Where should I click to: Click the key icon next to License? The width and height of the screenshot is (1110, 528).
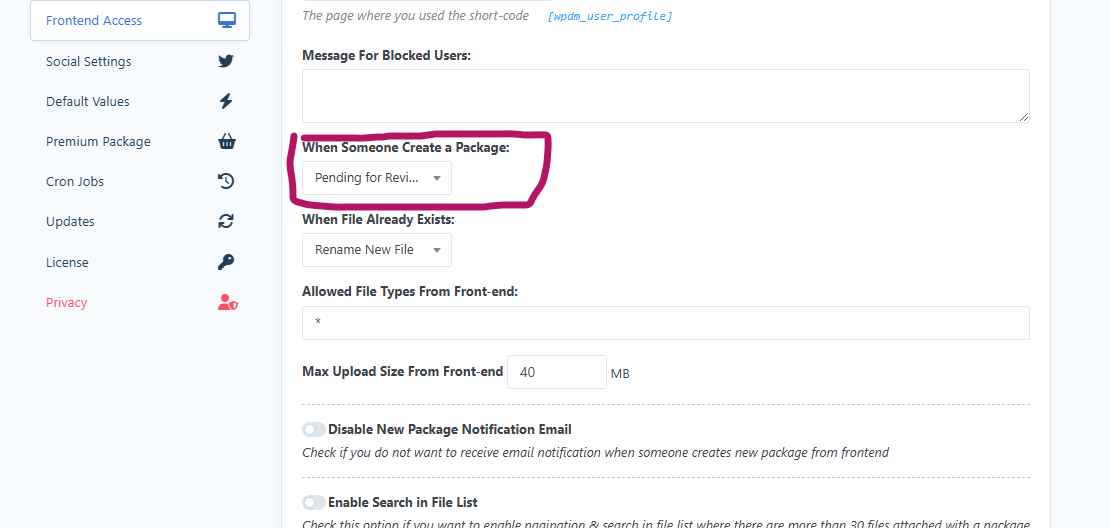[226, 263]
